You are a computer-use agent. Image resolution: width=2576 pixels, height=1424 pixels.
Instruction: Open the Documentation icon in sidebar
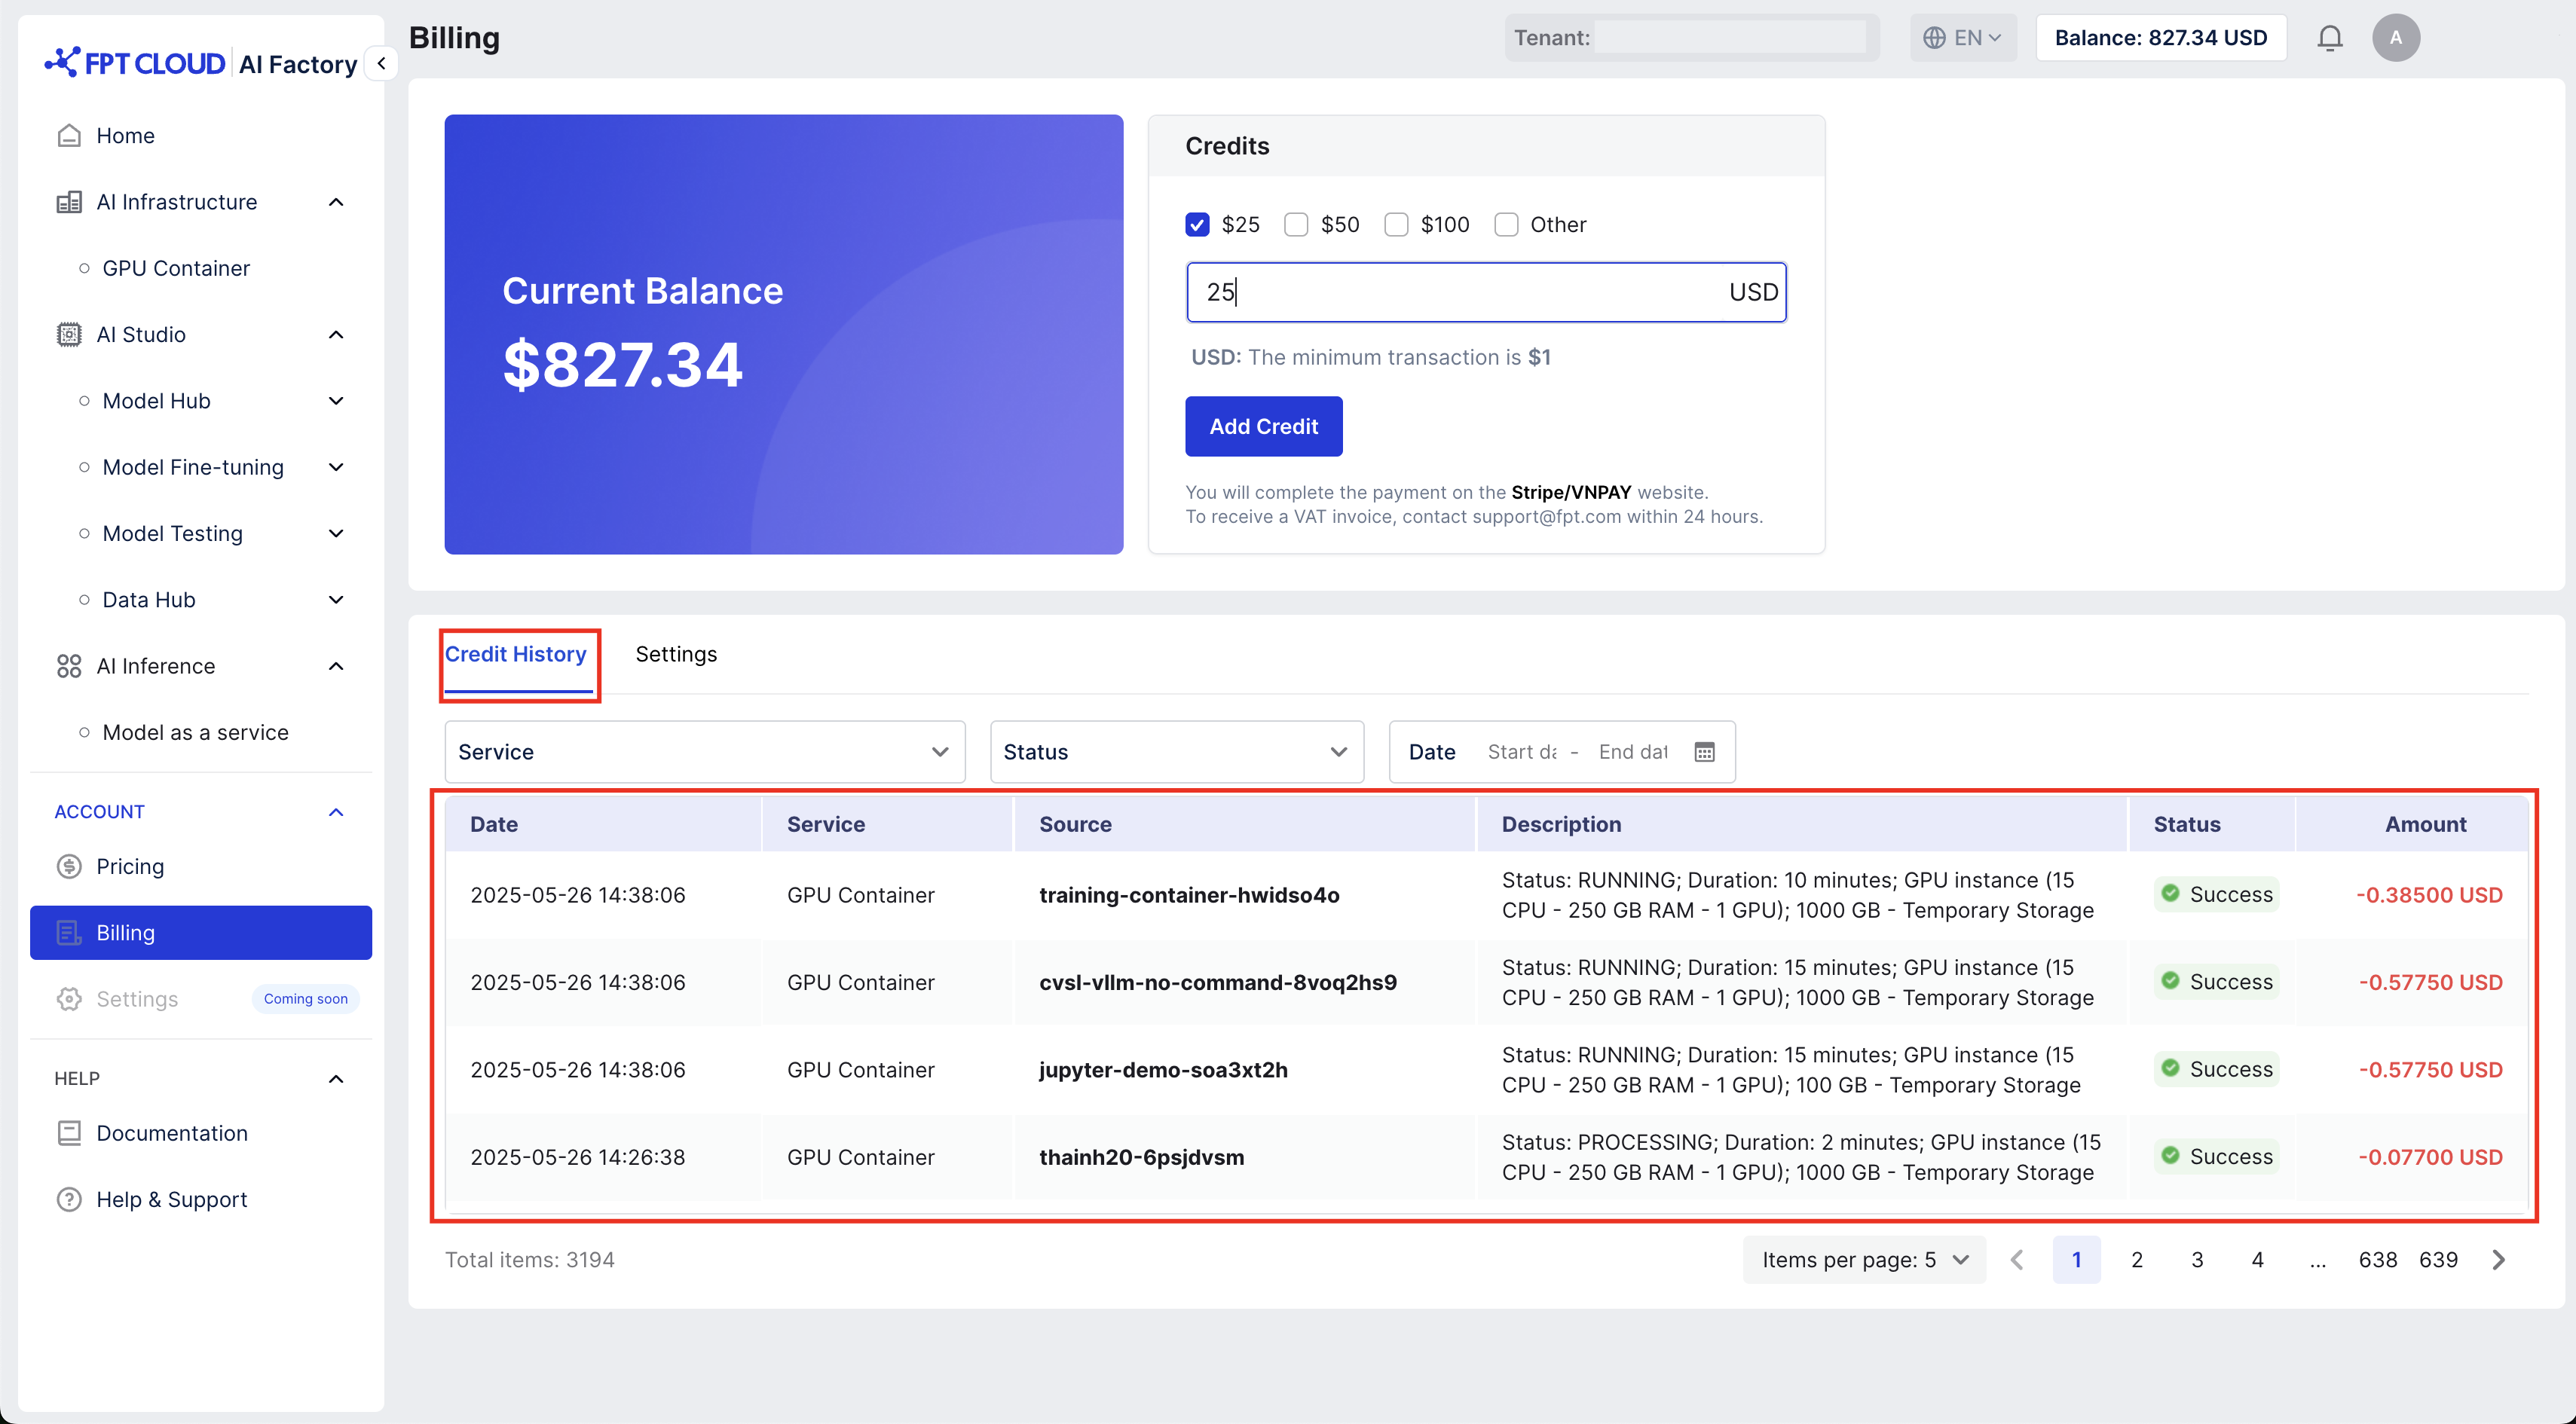(69, 1133)
